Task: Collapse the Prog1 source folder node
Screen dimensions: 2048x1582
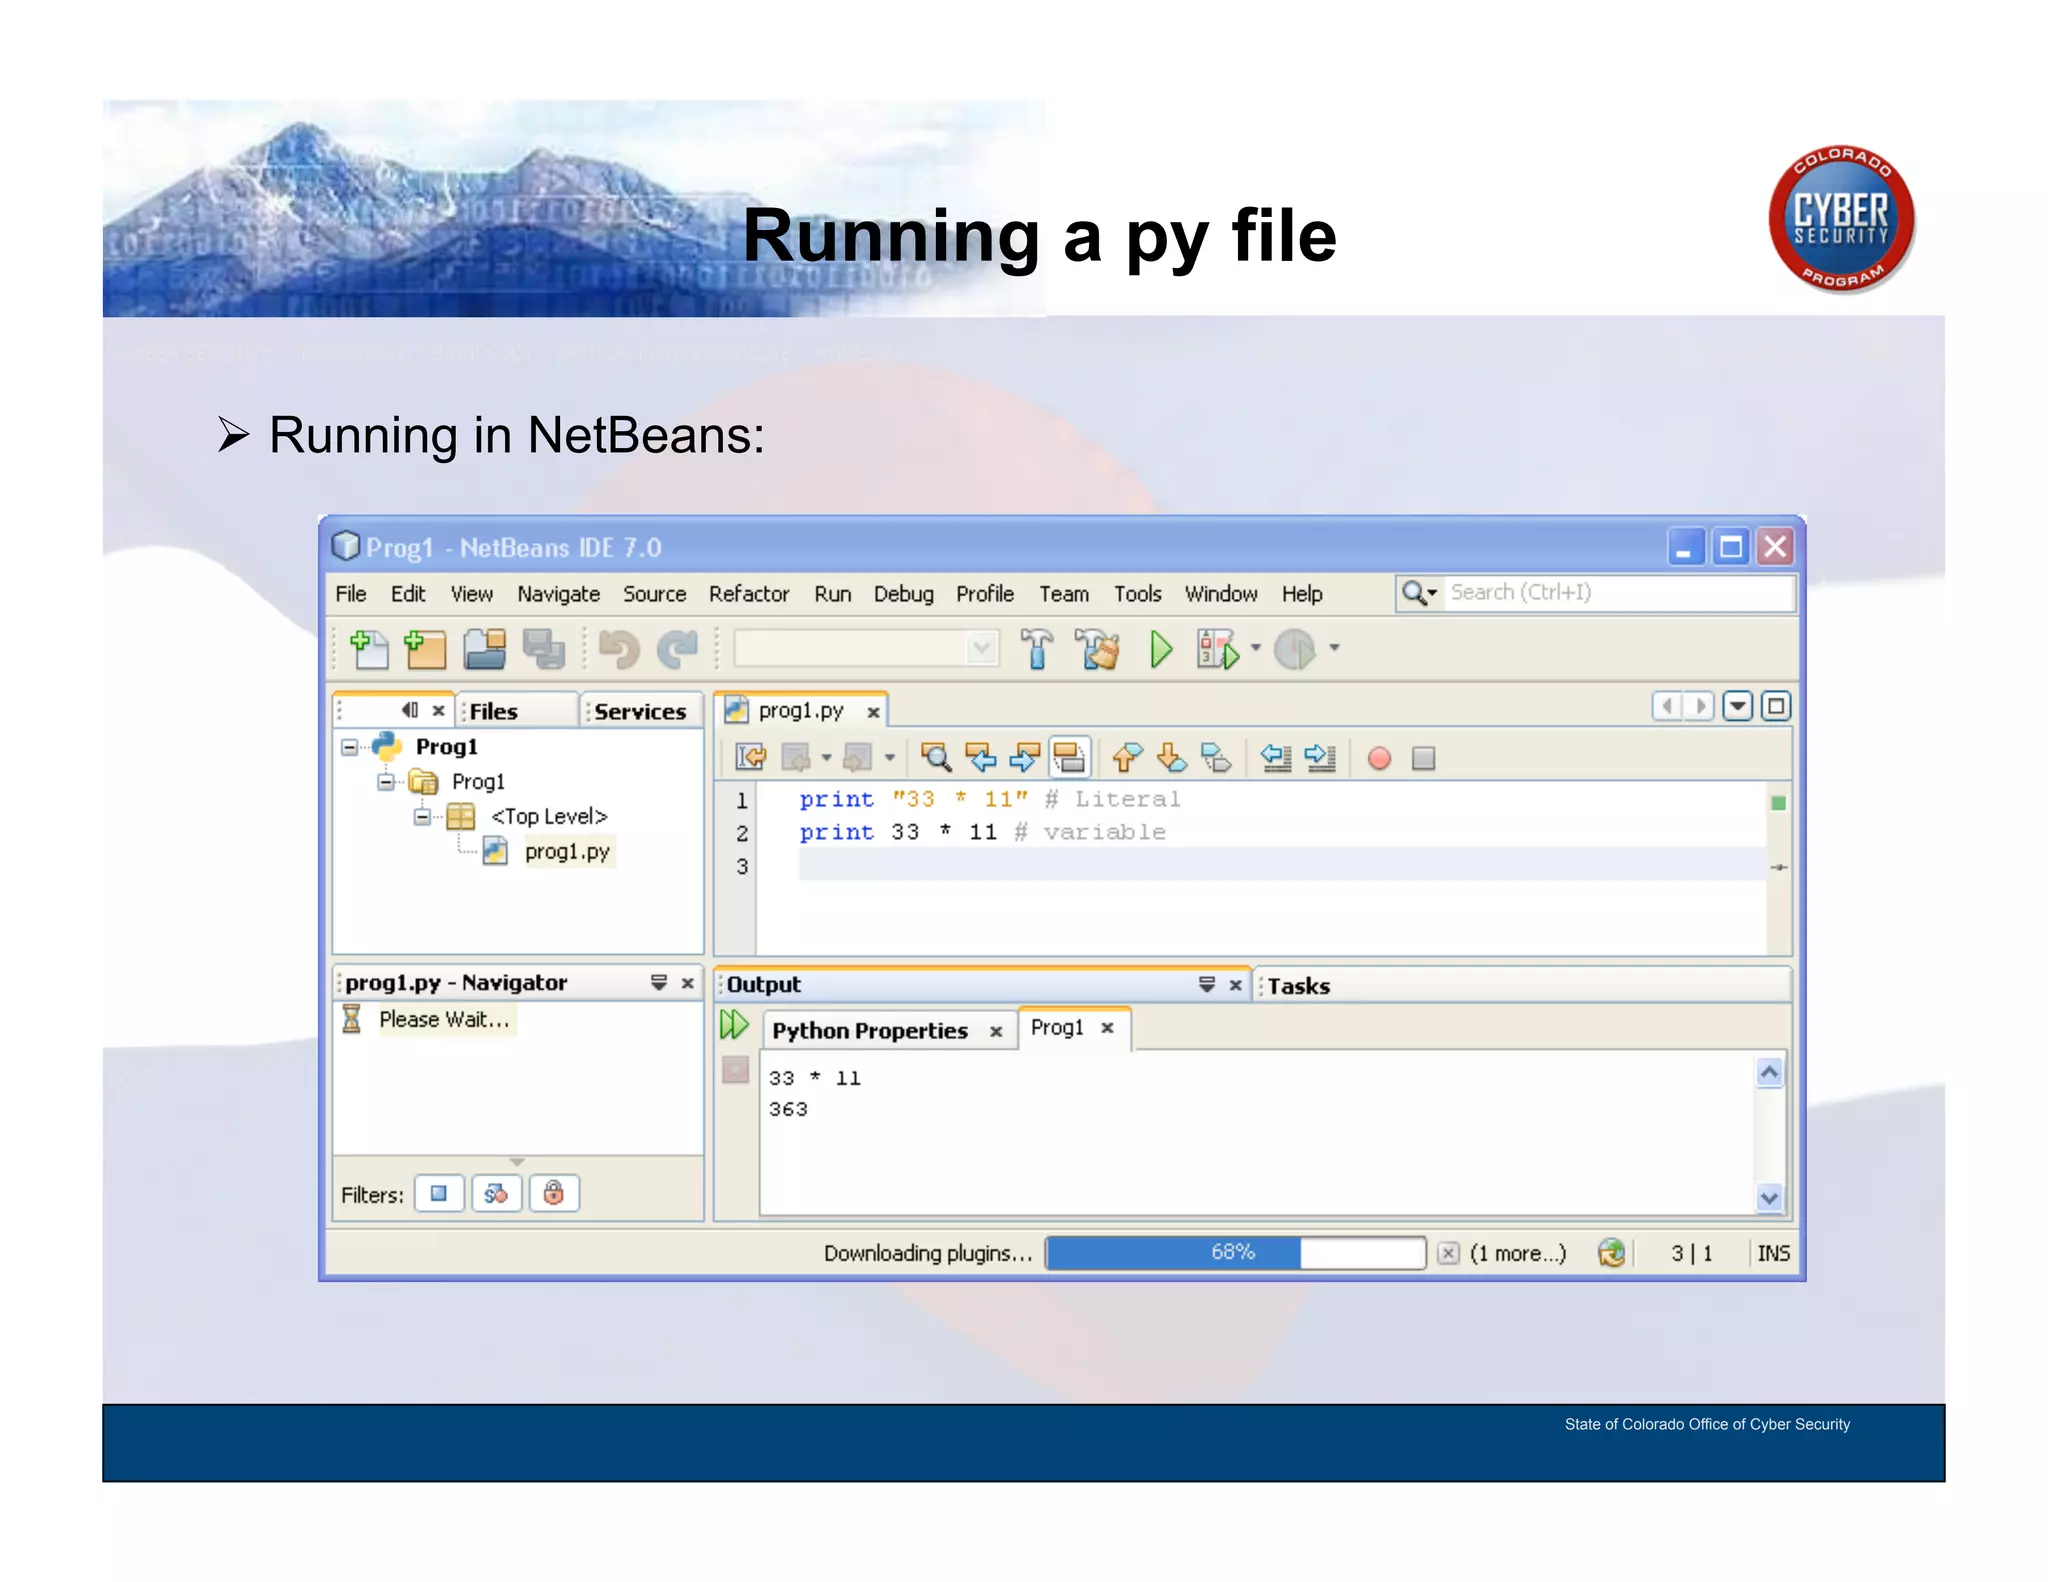Action: (386, 782)
